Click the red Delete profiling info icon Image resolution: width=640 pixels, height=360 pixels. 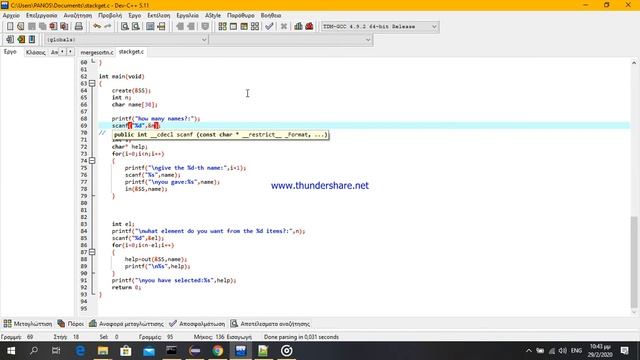[309, 27]
